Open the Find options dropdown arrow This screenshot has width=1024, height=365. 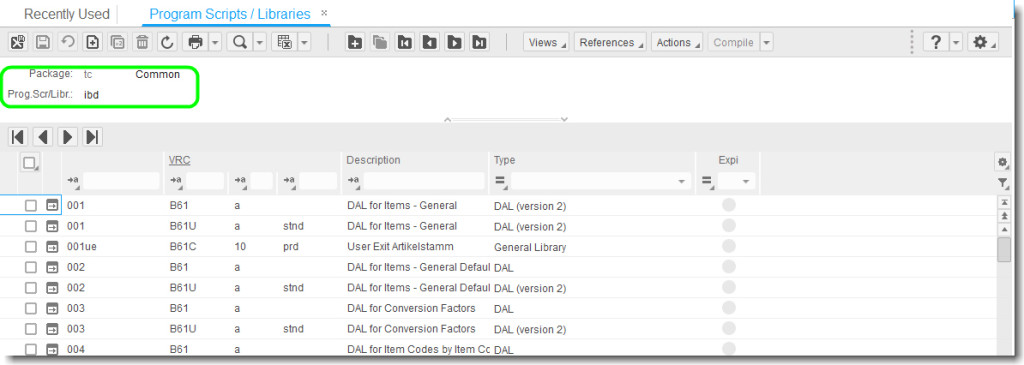pos(260,42)
